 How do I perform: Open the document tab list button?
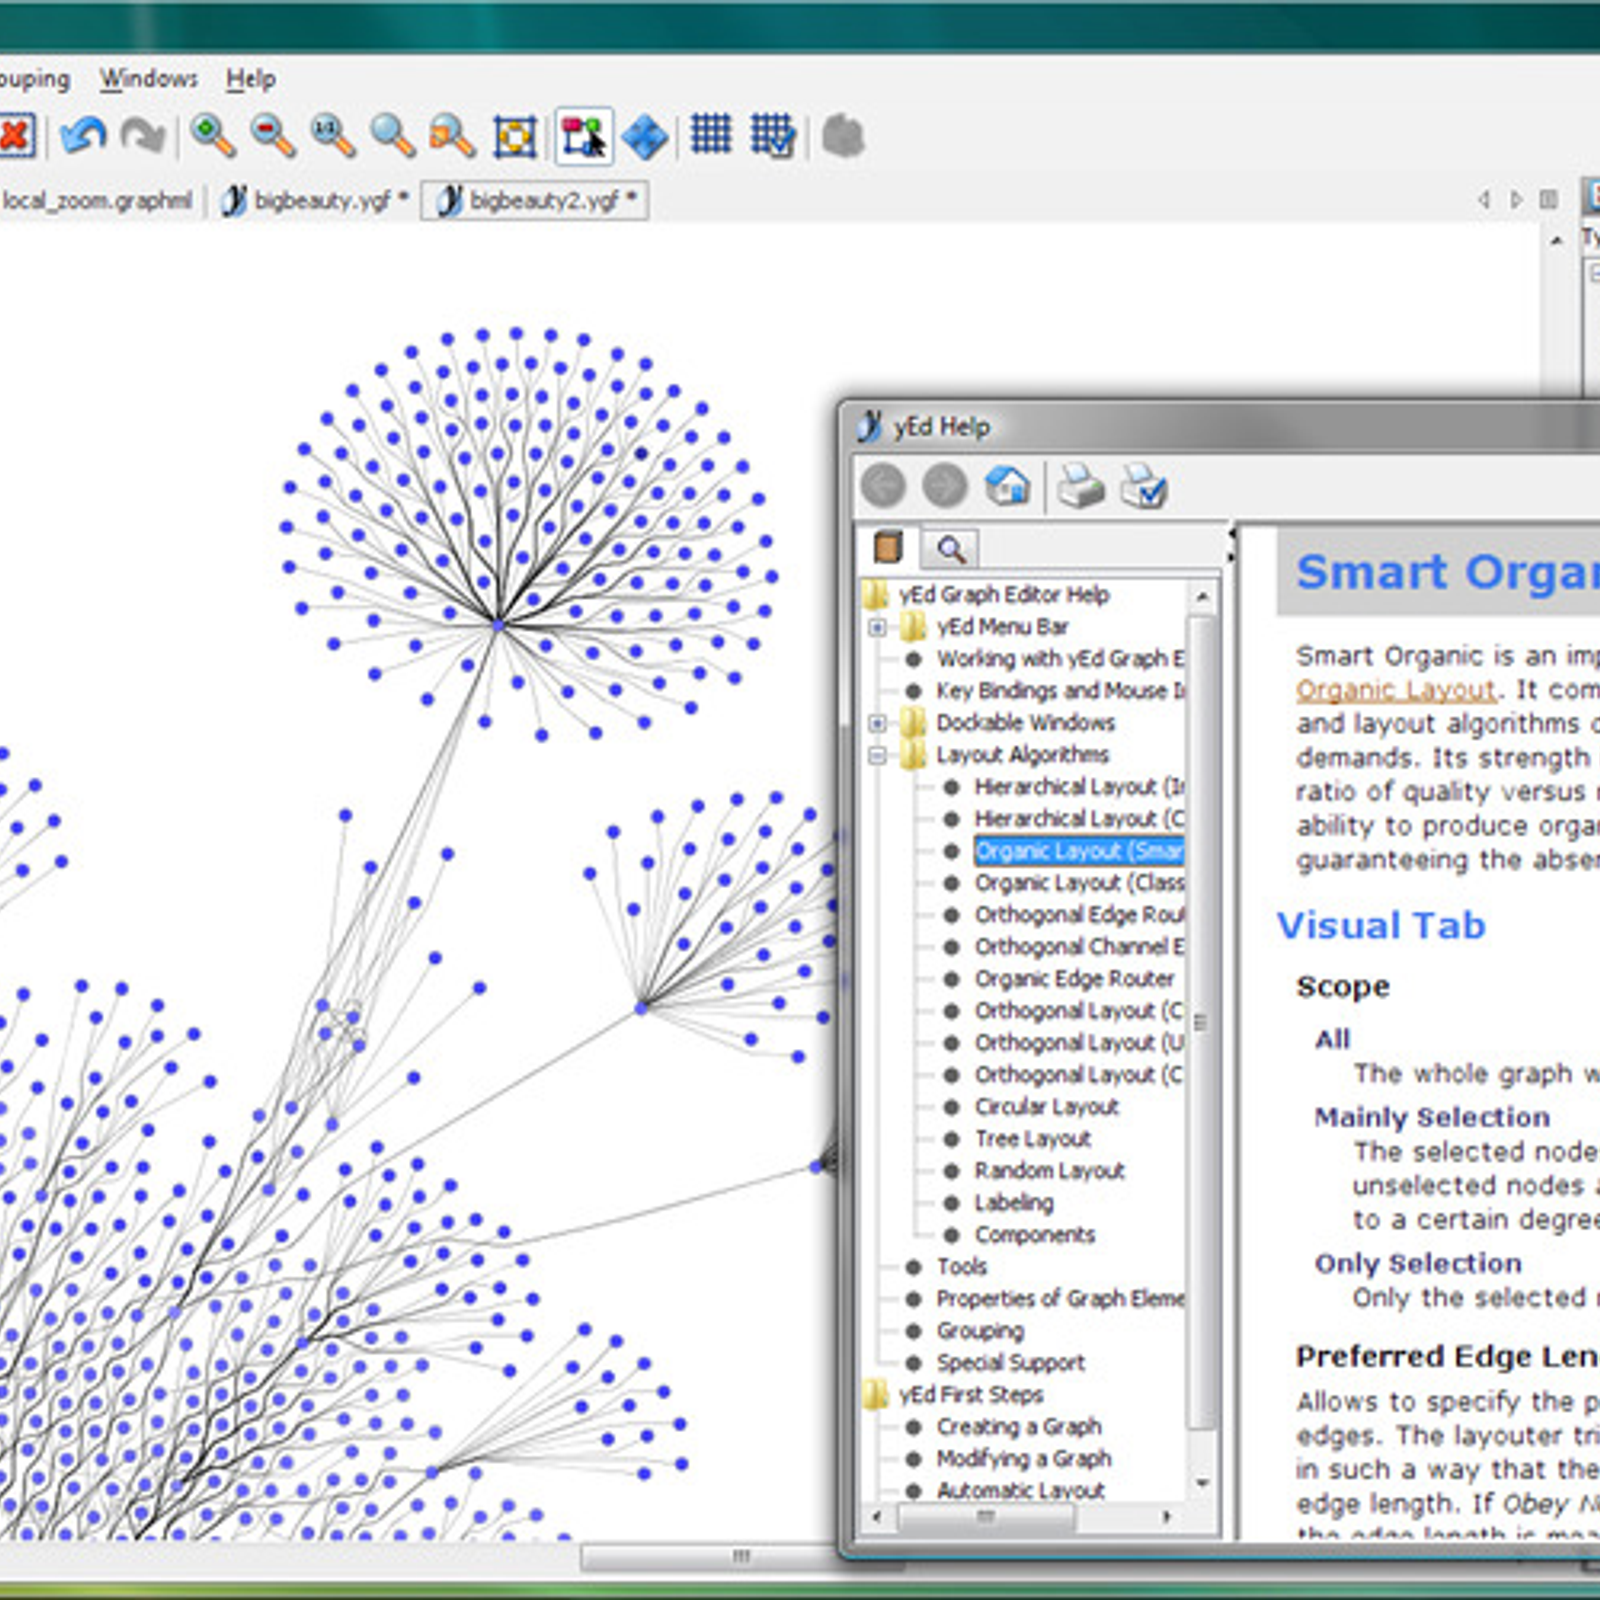(x=1548, y=199)
